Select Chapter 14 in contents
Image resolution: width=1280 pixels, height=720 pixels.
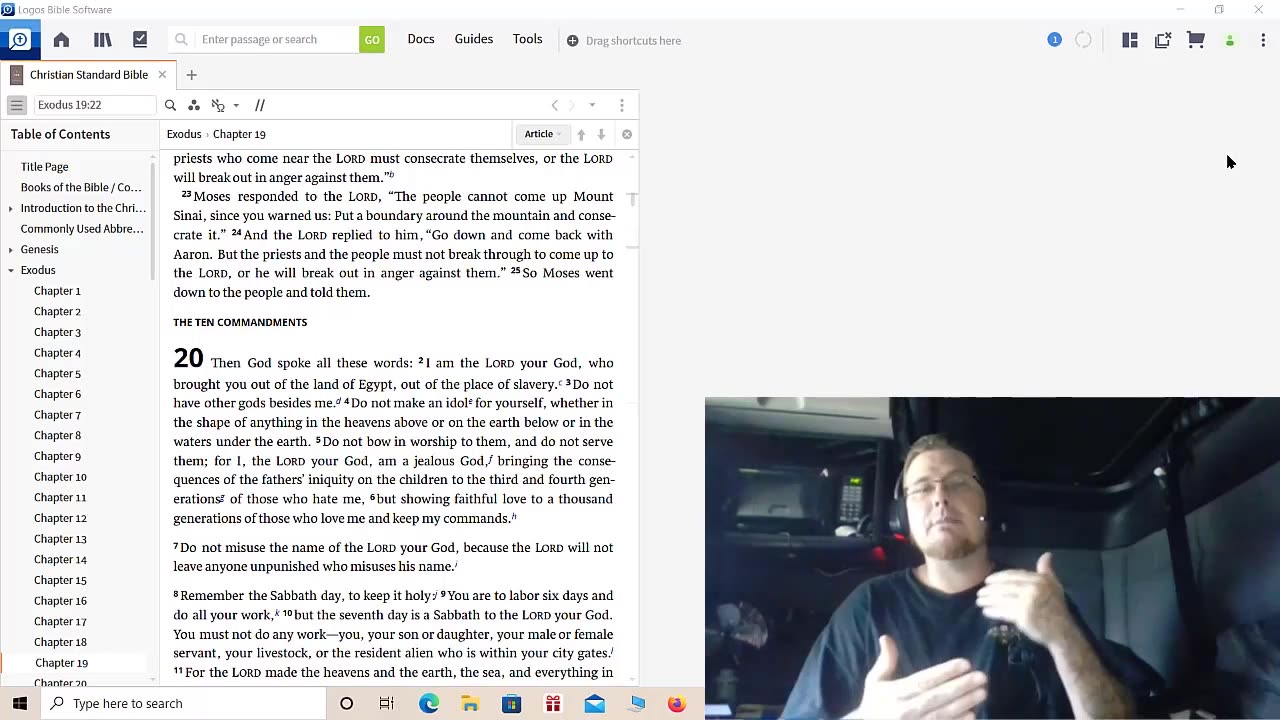(60, 560)
